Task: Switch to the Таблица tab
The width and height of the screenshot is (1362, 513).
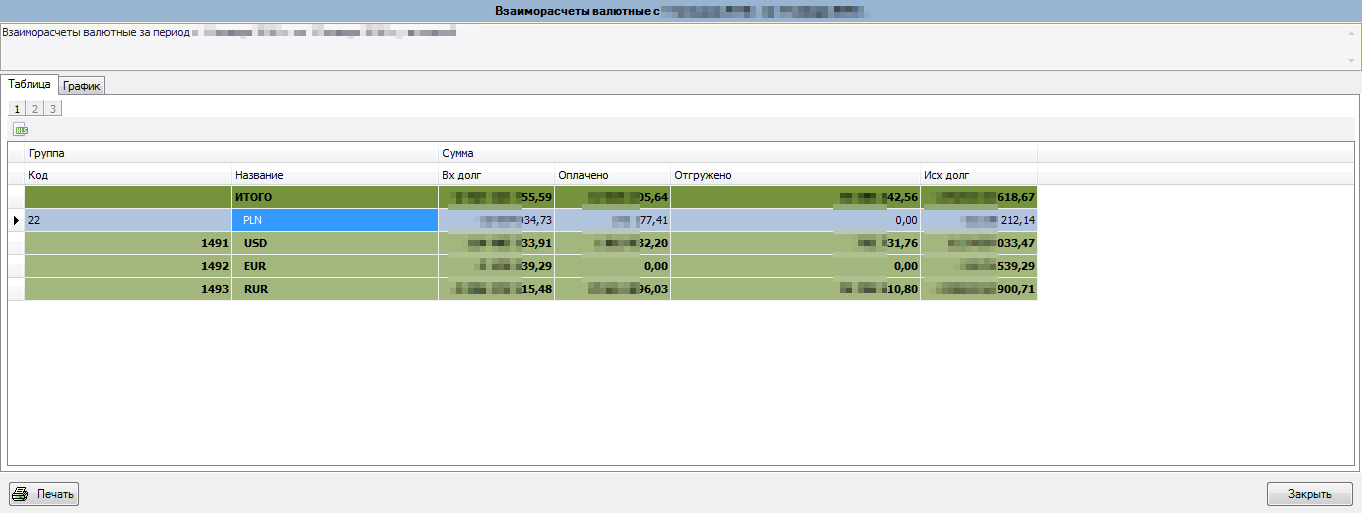Action: (x=29, y=84)
